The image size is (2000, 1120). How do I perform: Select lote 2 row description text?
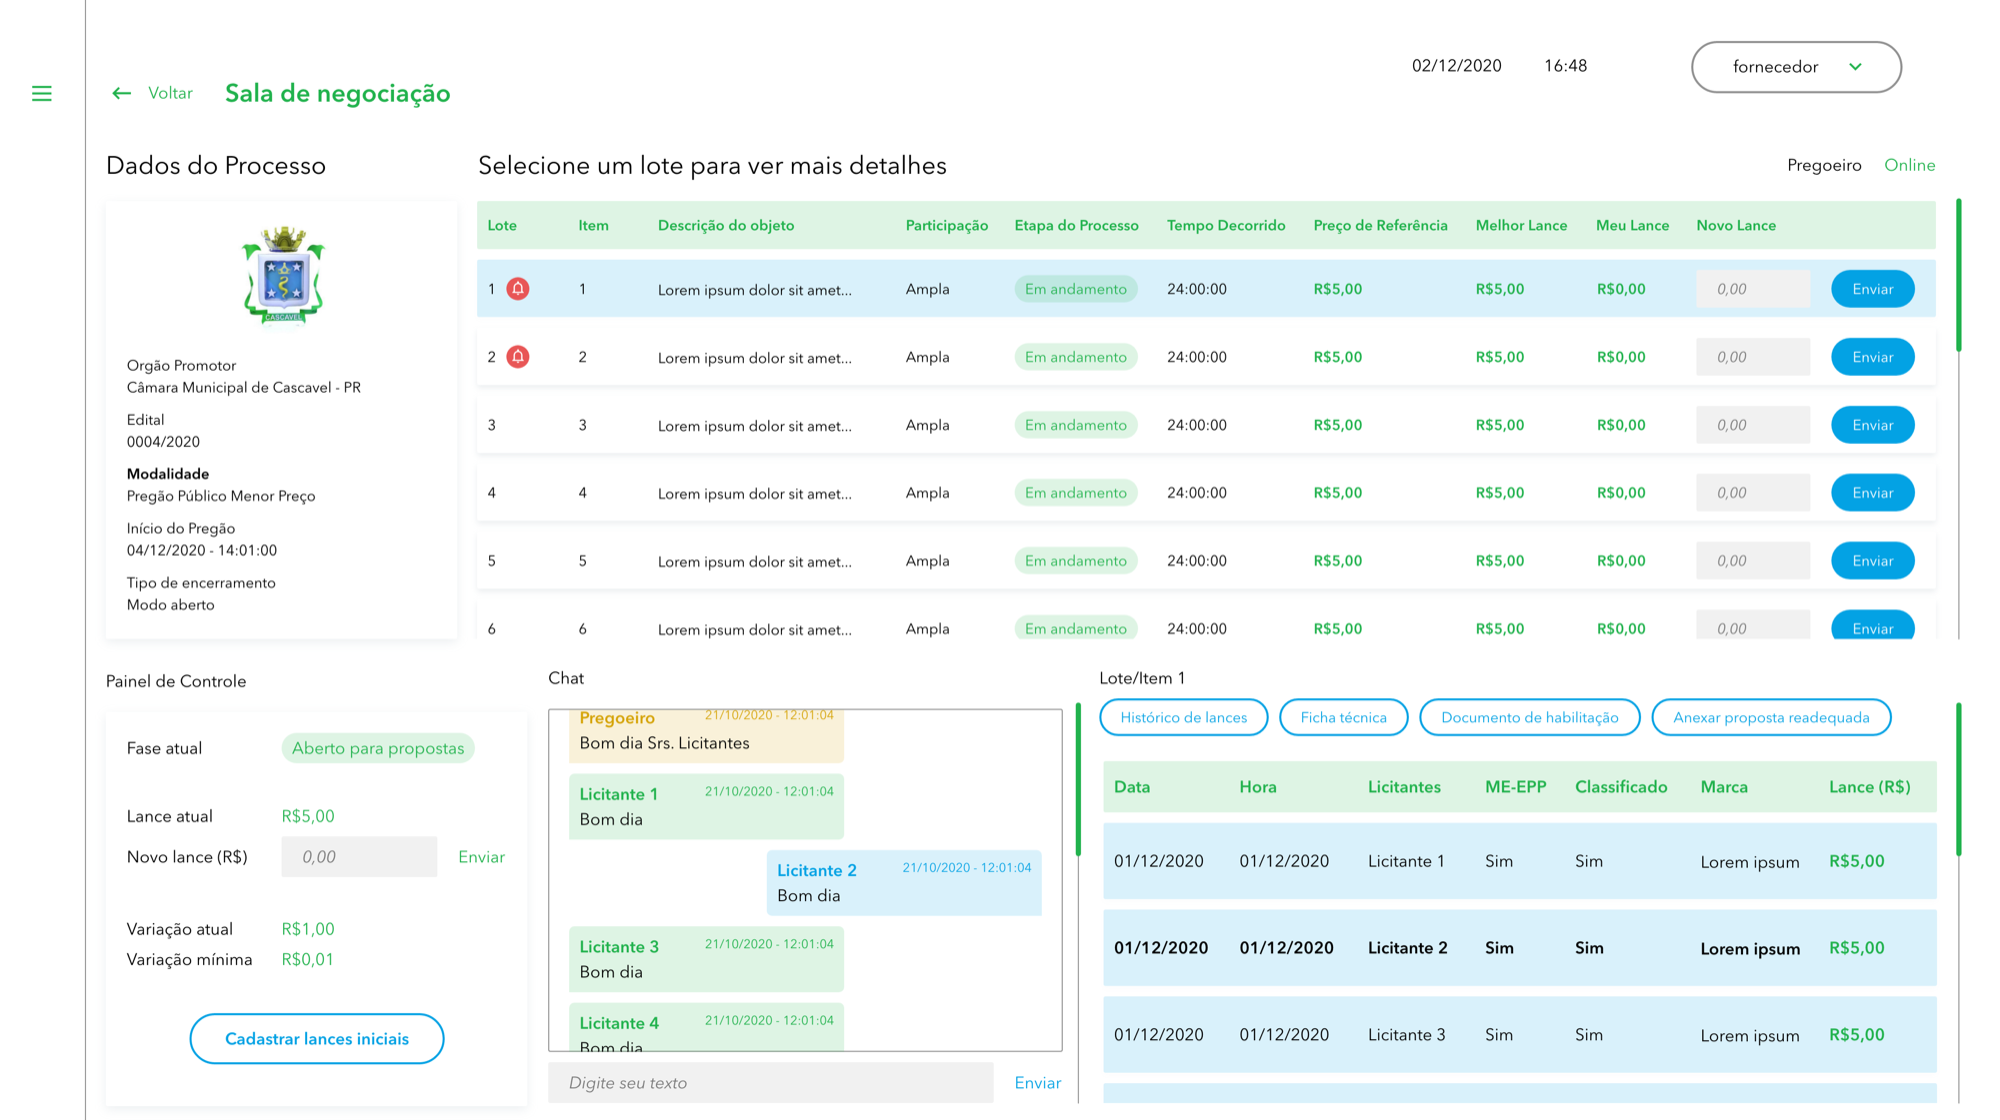pos(755,358)
